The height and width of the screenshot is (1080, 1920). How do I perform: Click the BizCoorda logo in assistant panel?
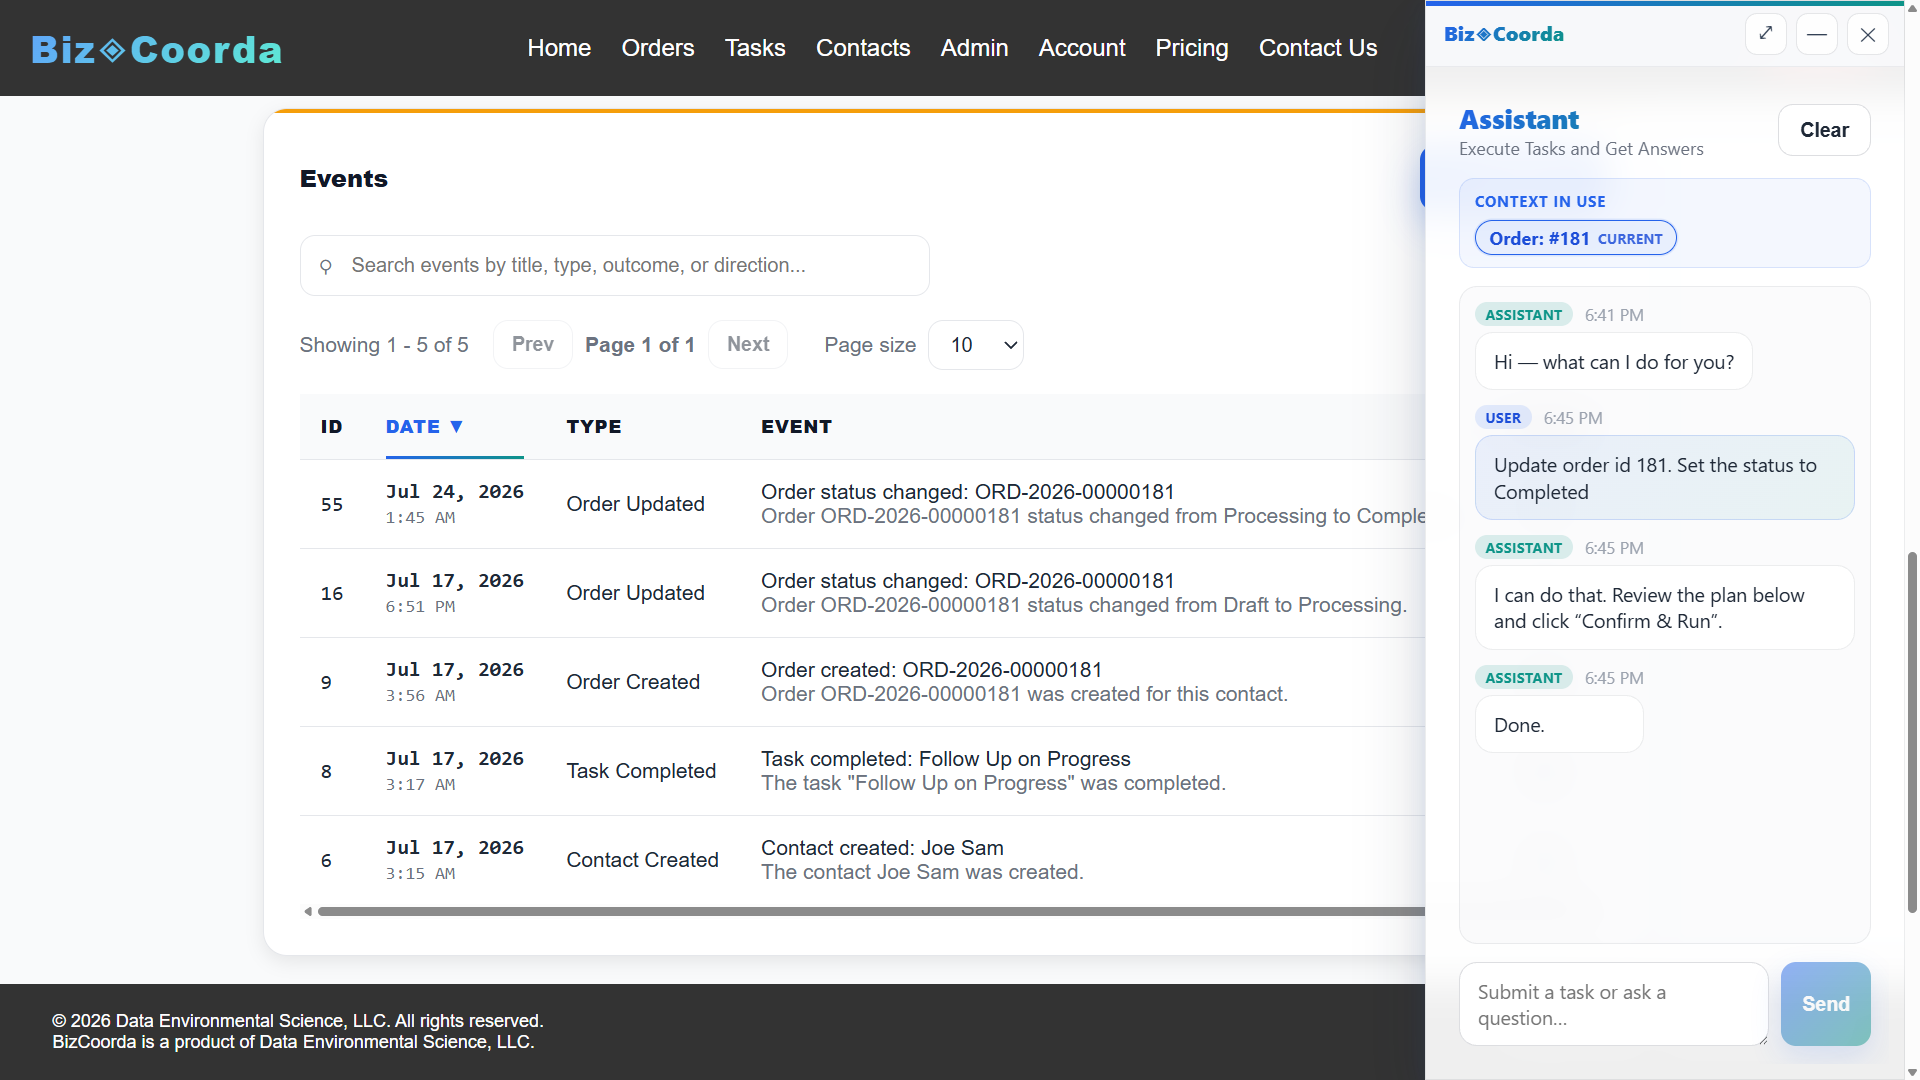(1503, 34)
